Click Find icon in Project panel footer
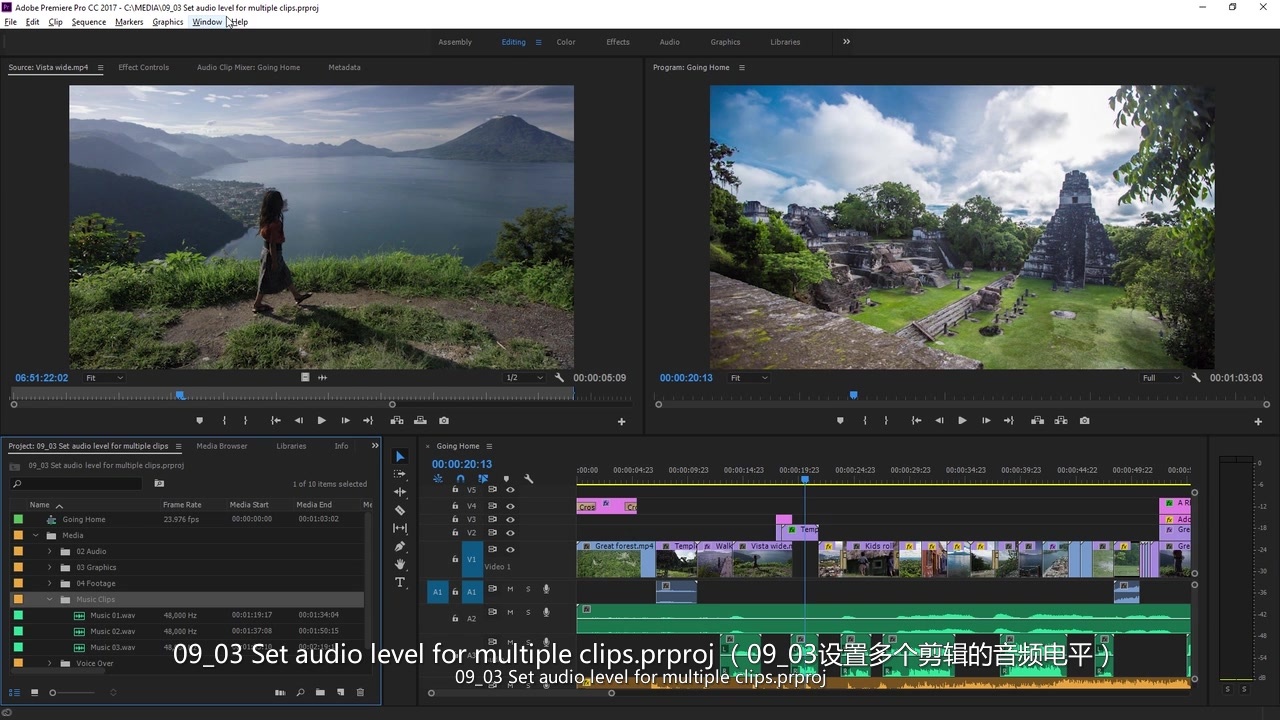 (x=300, y=692)
